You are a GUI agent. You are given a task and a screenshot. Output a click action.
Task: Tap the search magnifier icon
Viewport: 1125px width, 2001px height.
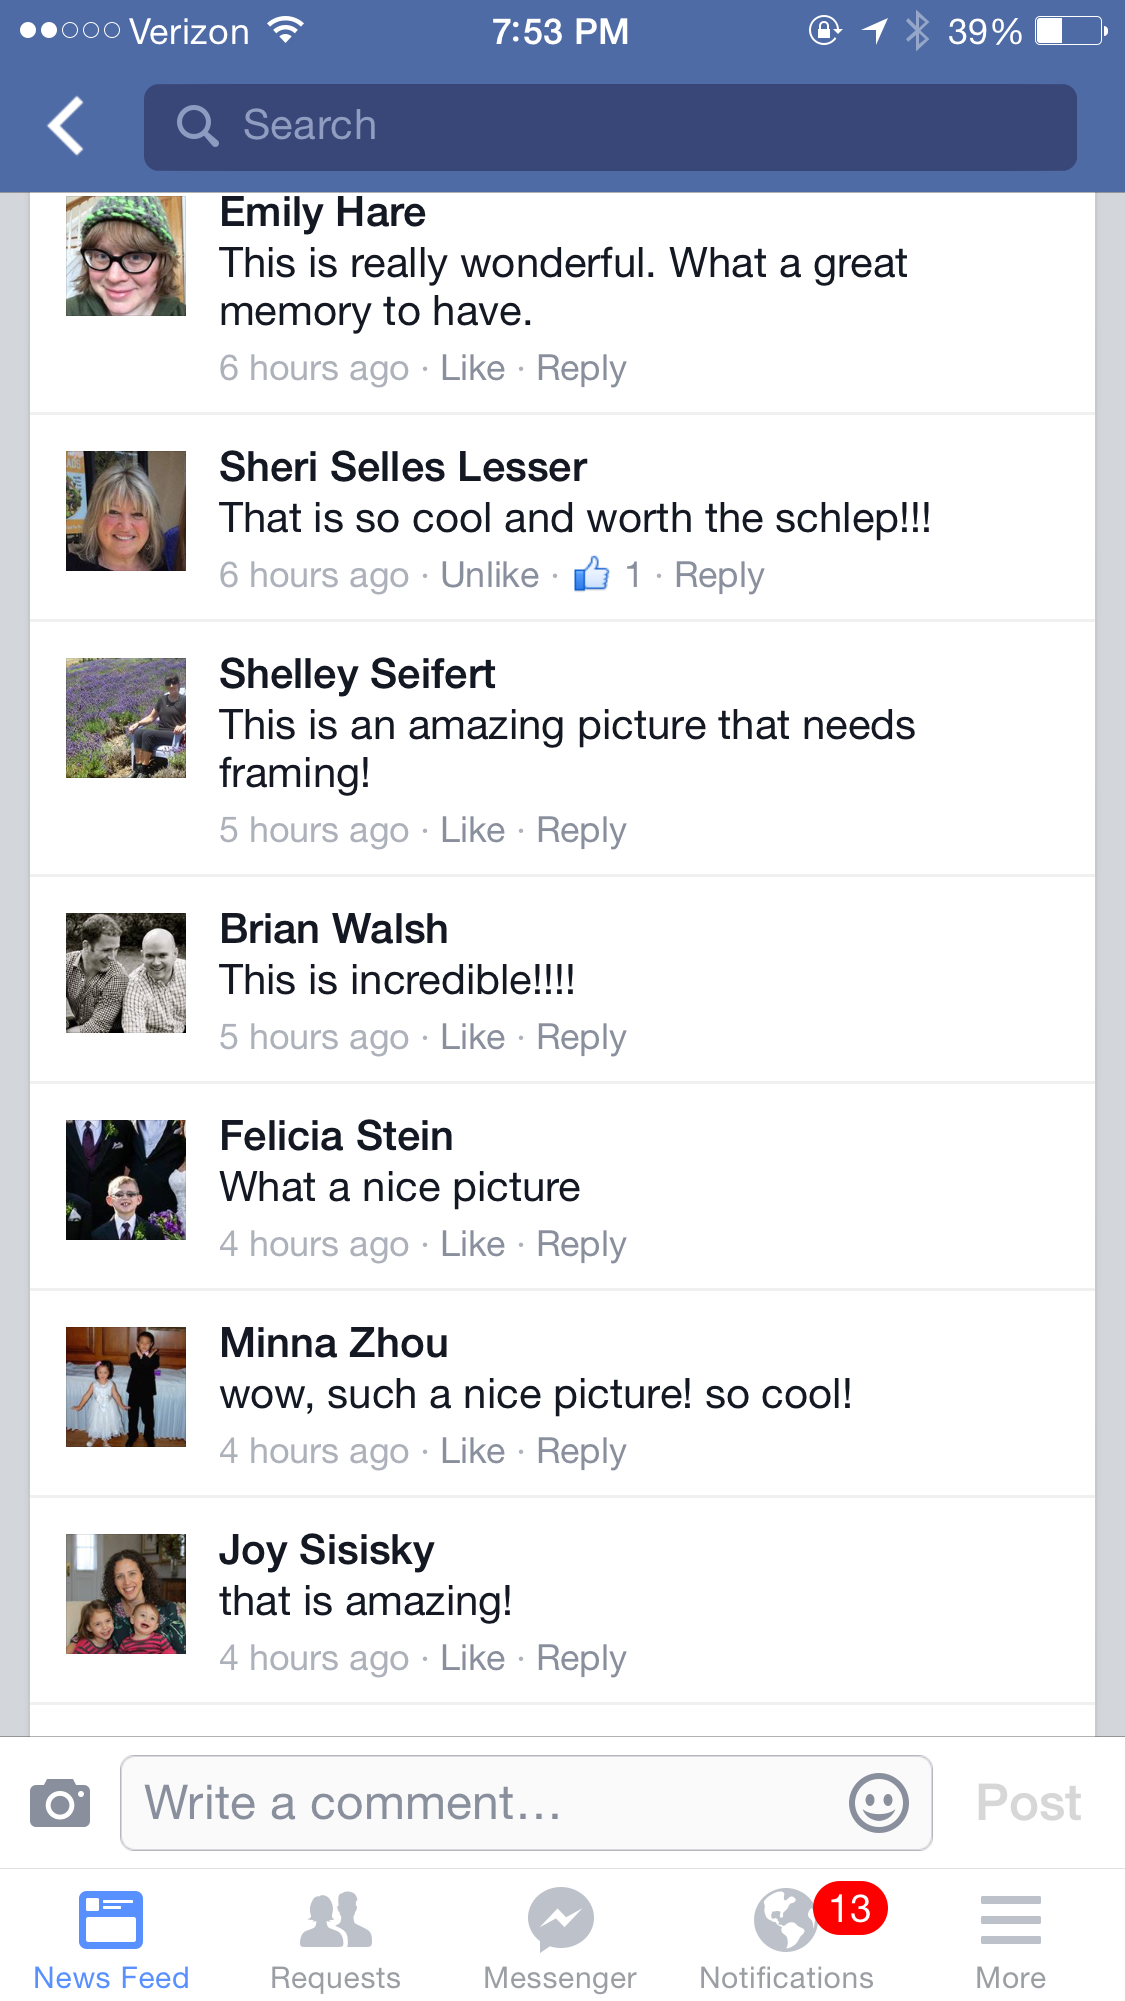(197, 126)
